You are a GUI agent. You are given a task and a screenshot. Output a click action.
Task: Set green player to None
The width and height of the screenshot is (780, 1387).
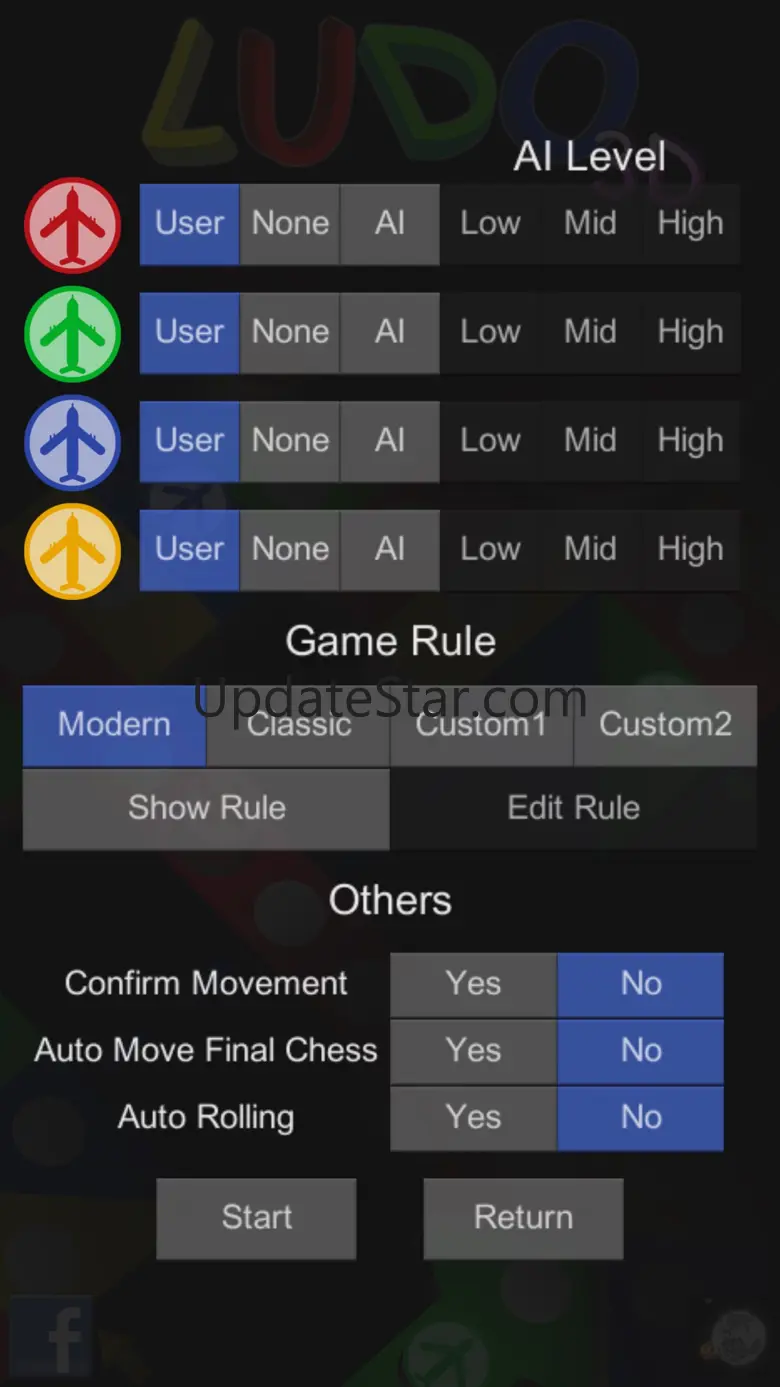[290, 333]
